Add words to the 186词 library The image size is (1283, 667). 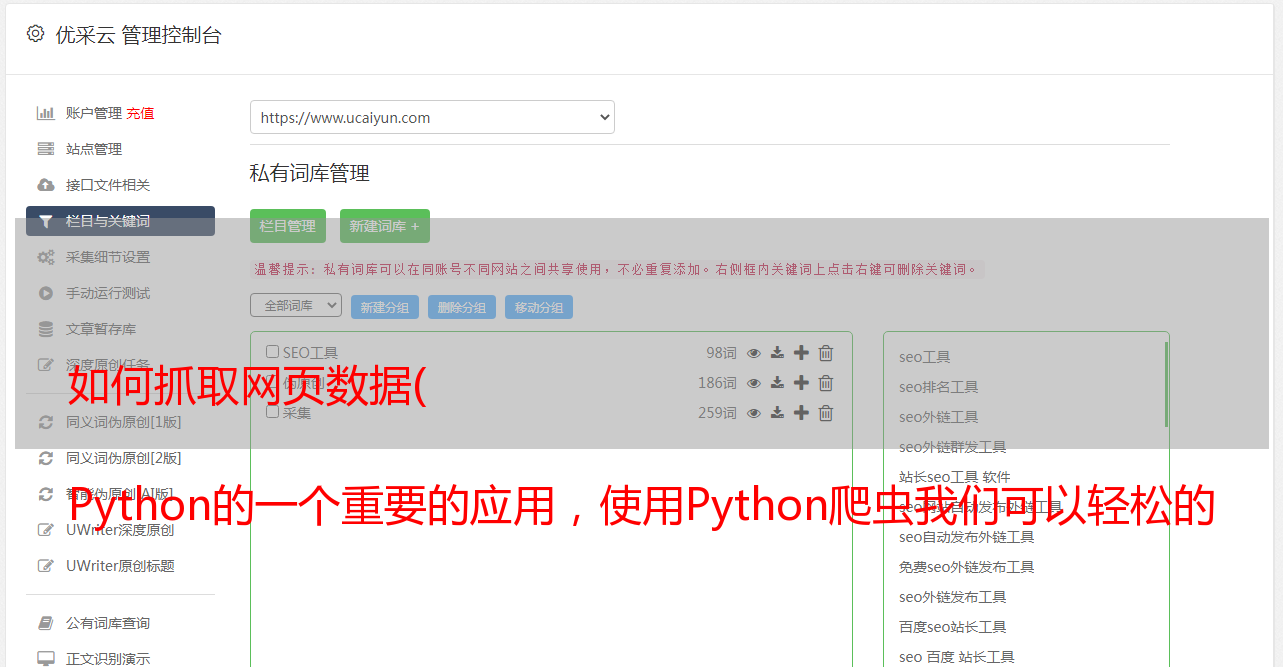pyautogui.click(x=801, y=383)
